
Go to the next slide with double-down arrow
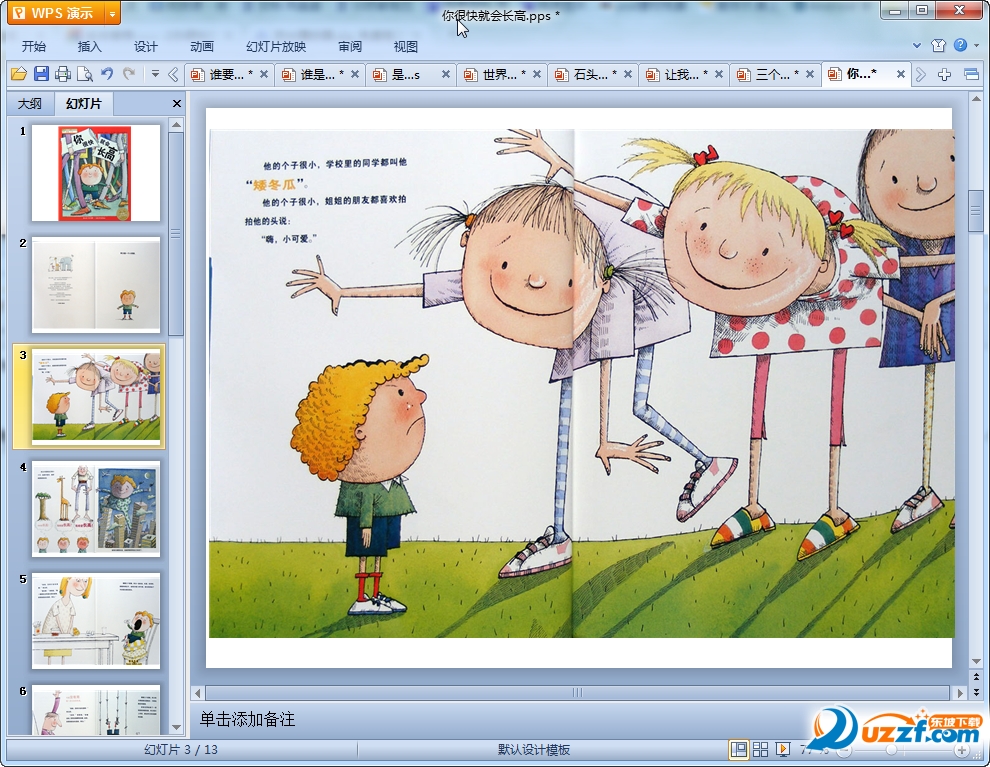[x=977, y=692]
